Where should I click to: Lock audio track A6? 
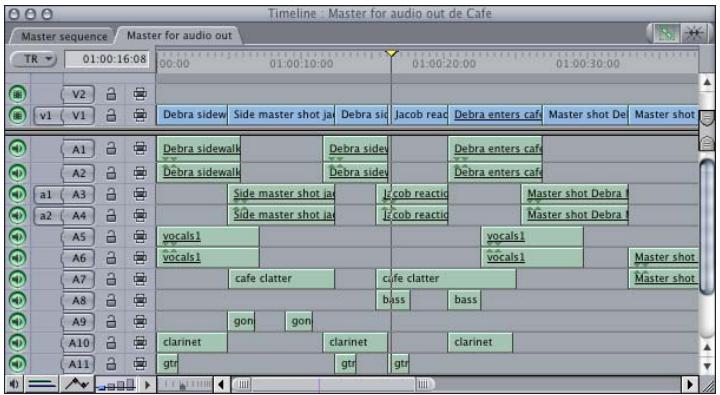(111, 258)
